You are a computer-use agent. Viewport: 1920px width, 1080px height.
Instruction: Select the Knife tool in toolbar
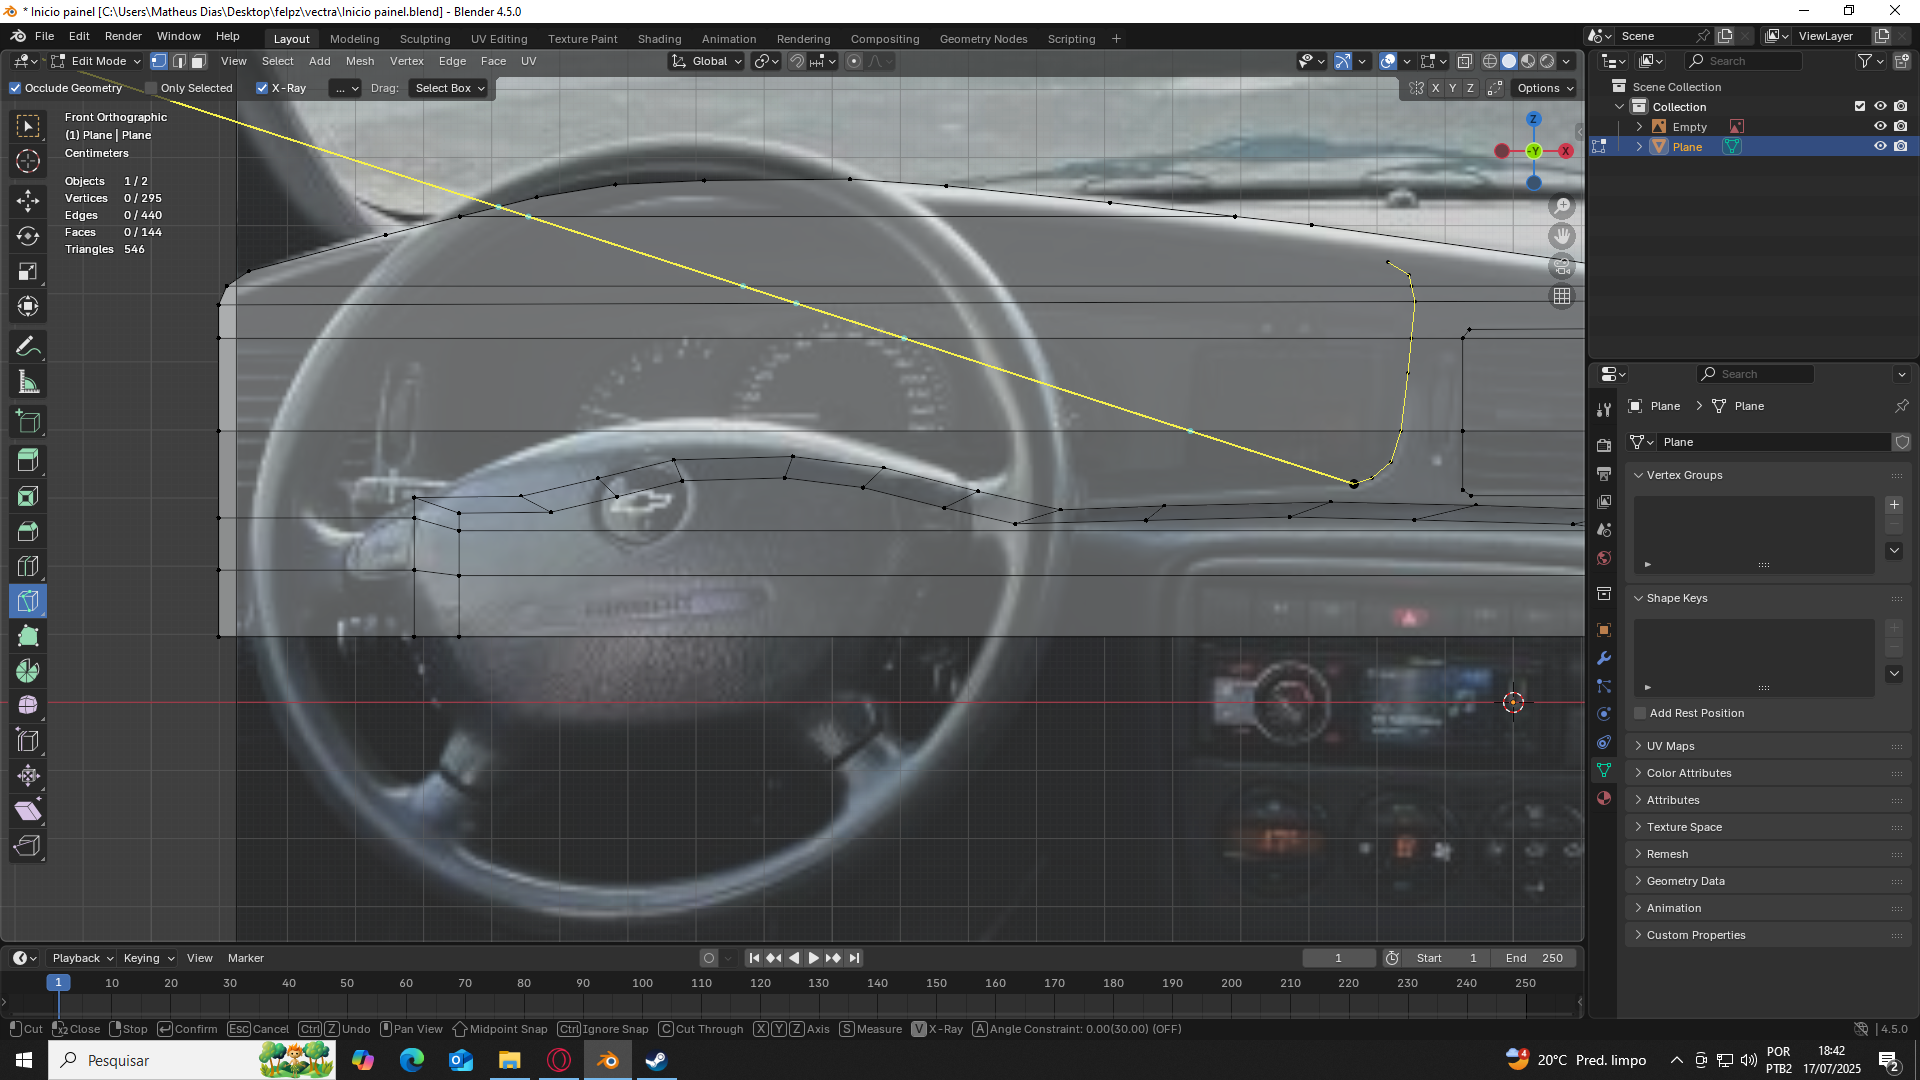click(x=28, y=601)
